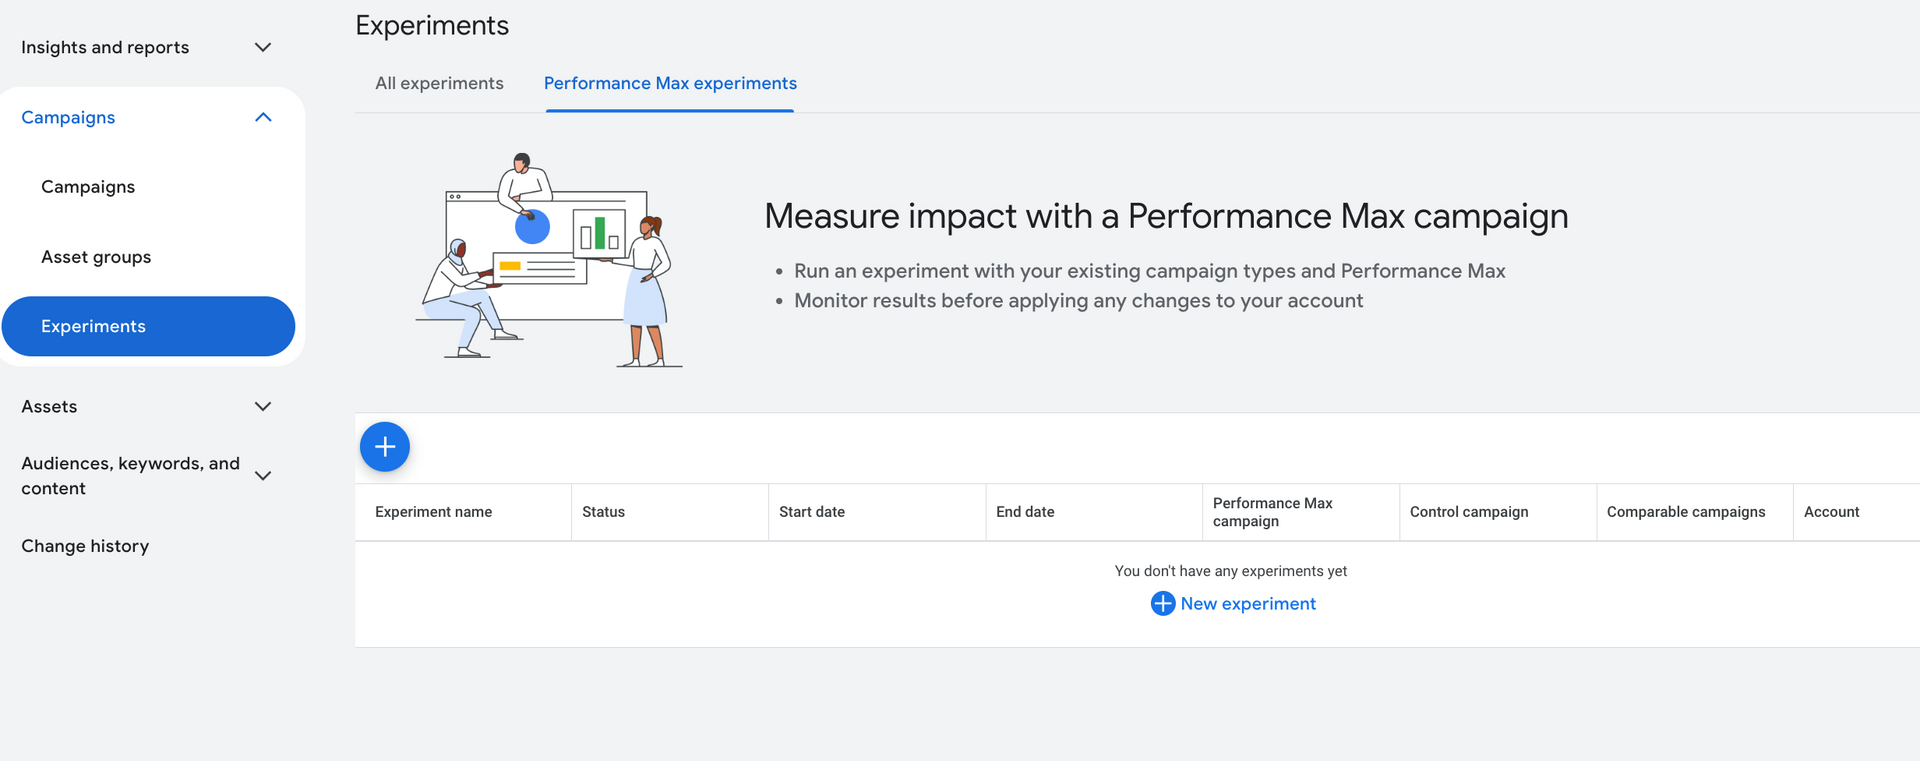Click Audiences, keywords, and content label

click(130, 476)
